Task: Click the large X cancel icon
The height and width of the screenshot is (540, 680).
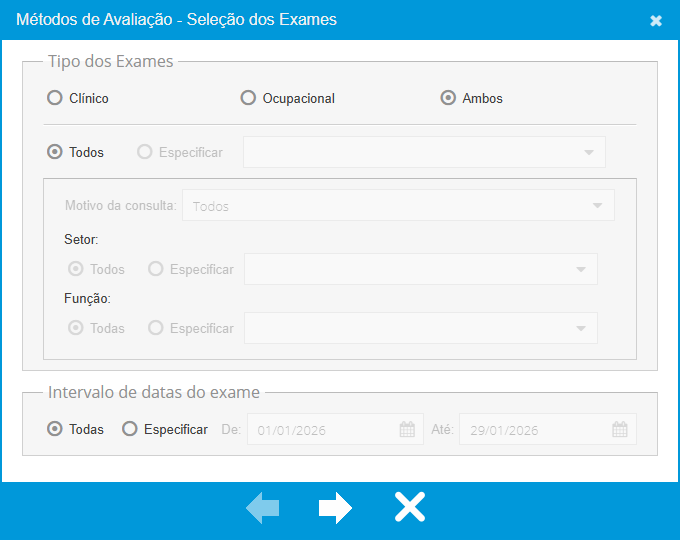Action: tap(409, 508)
